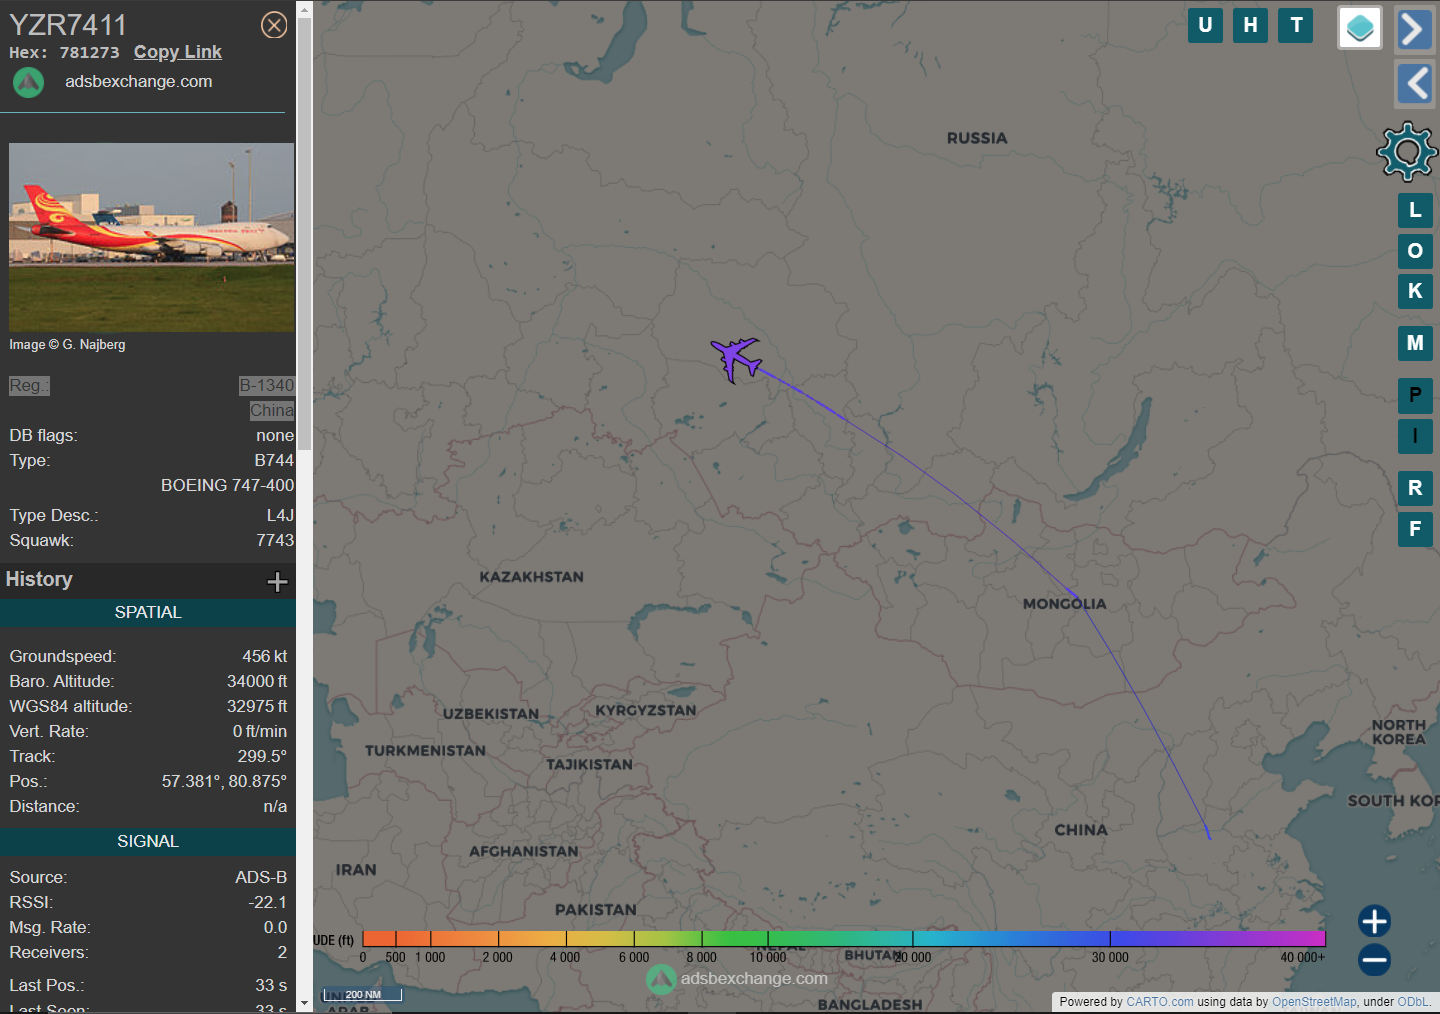Toggle the U filter button

pos(1205,25)
